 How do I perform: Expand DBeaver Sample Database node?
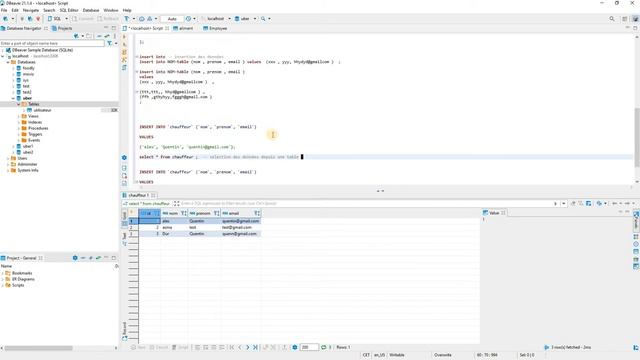pos(3,50)
